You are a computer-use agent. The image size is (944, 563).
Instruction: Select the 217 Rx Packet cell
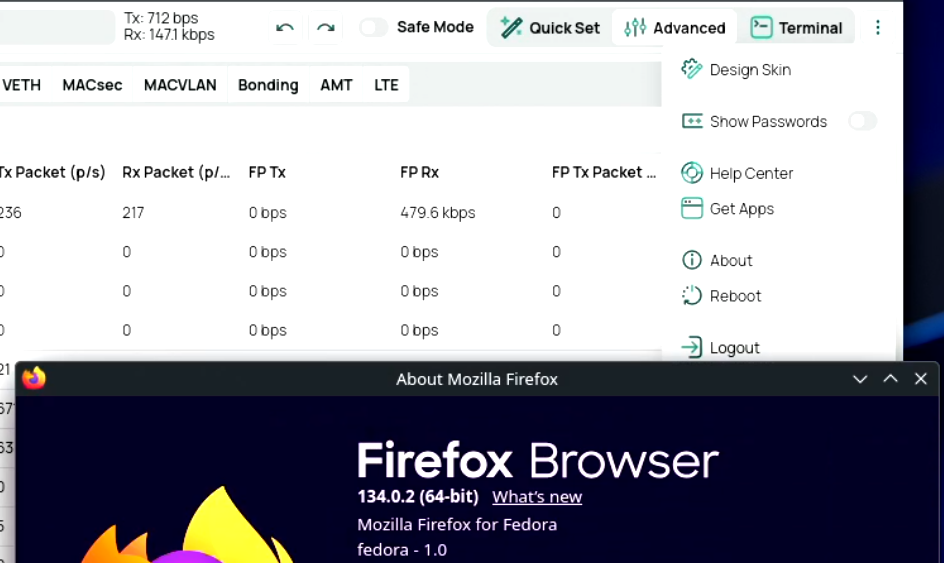pyautogui.click(x=133, y=213)
